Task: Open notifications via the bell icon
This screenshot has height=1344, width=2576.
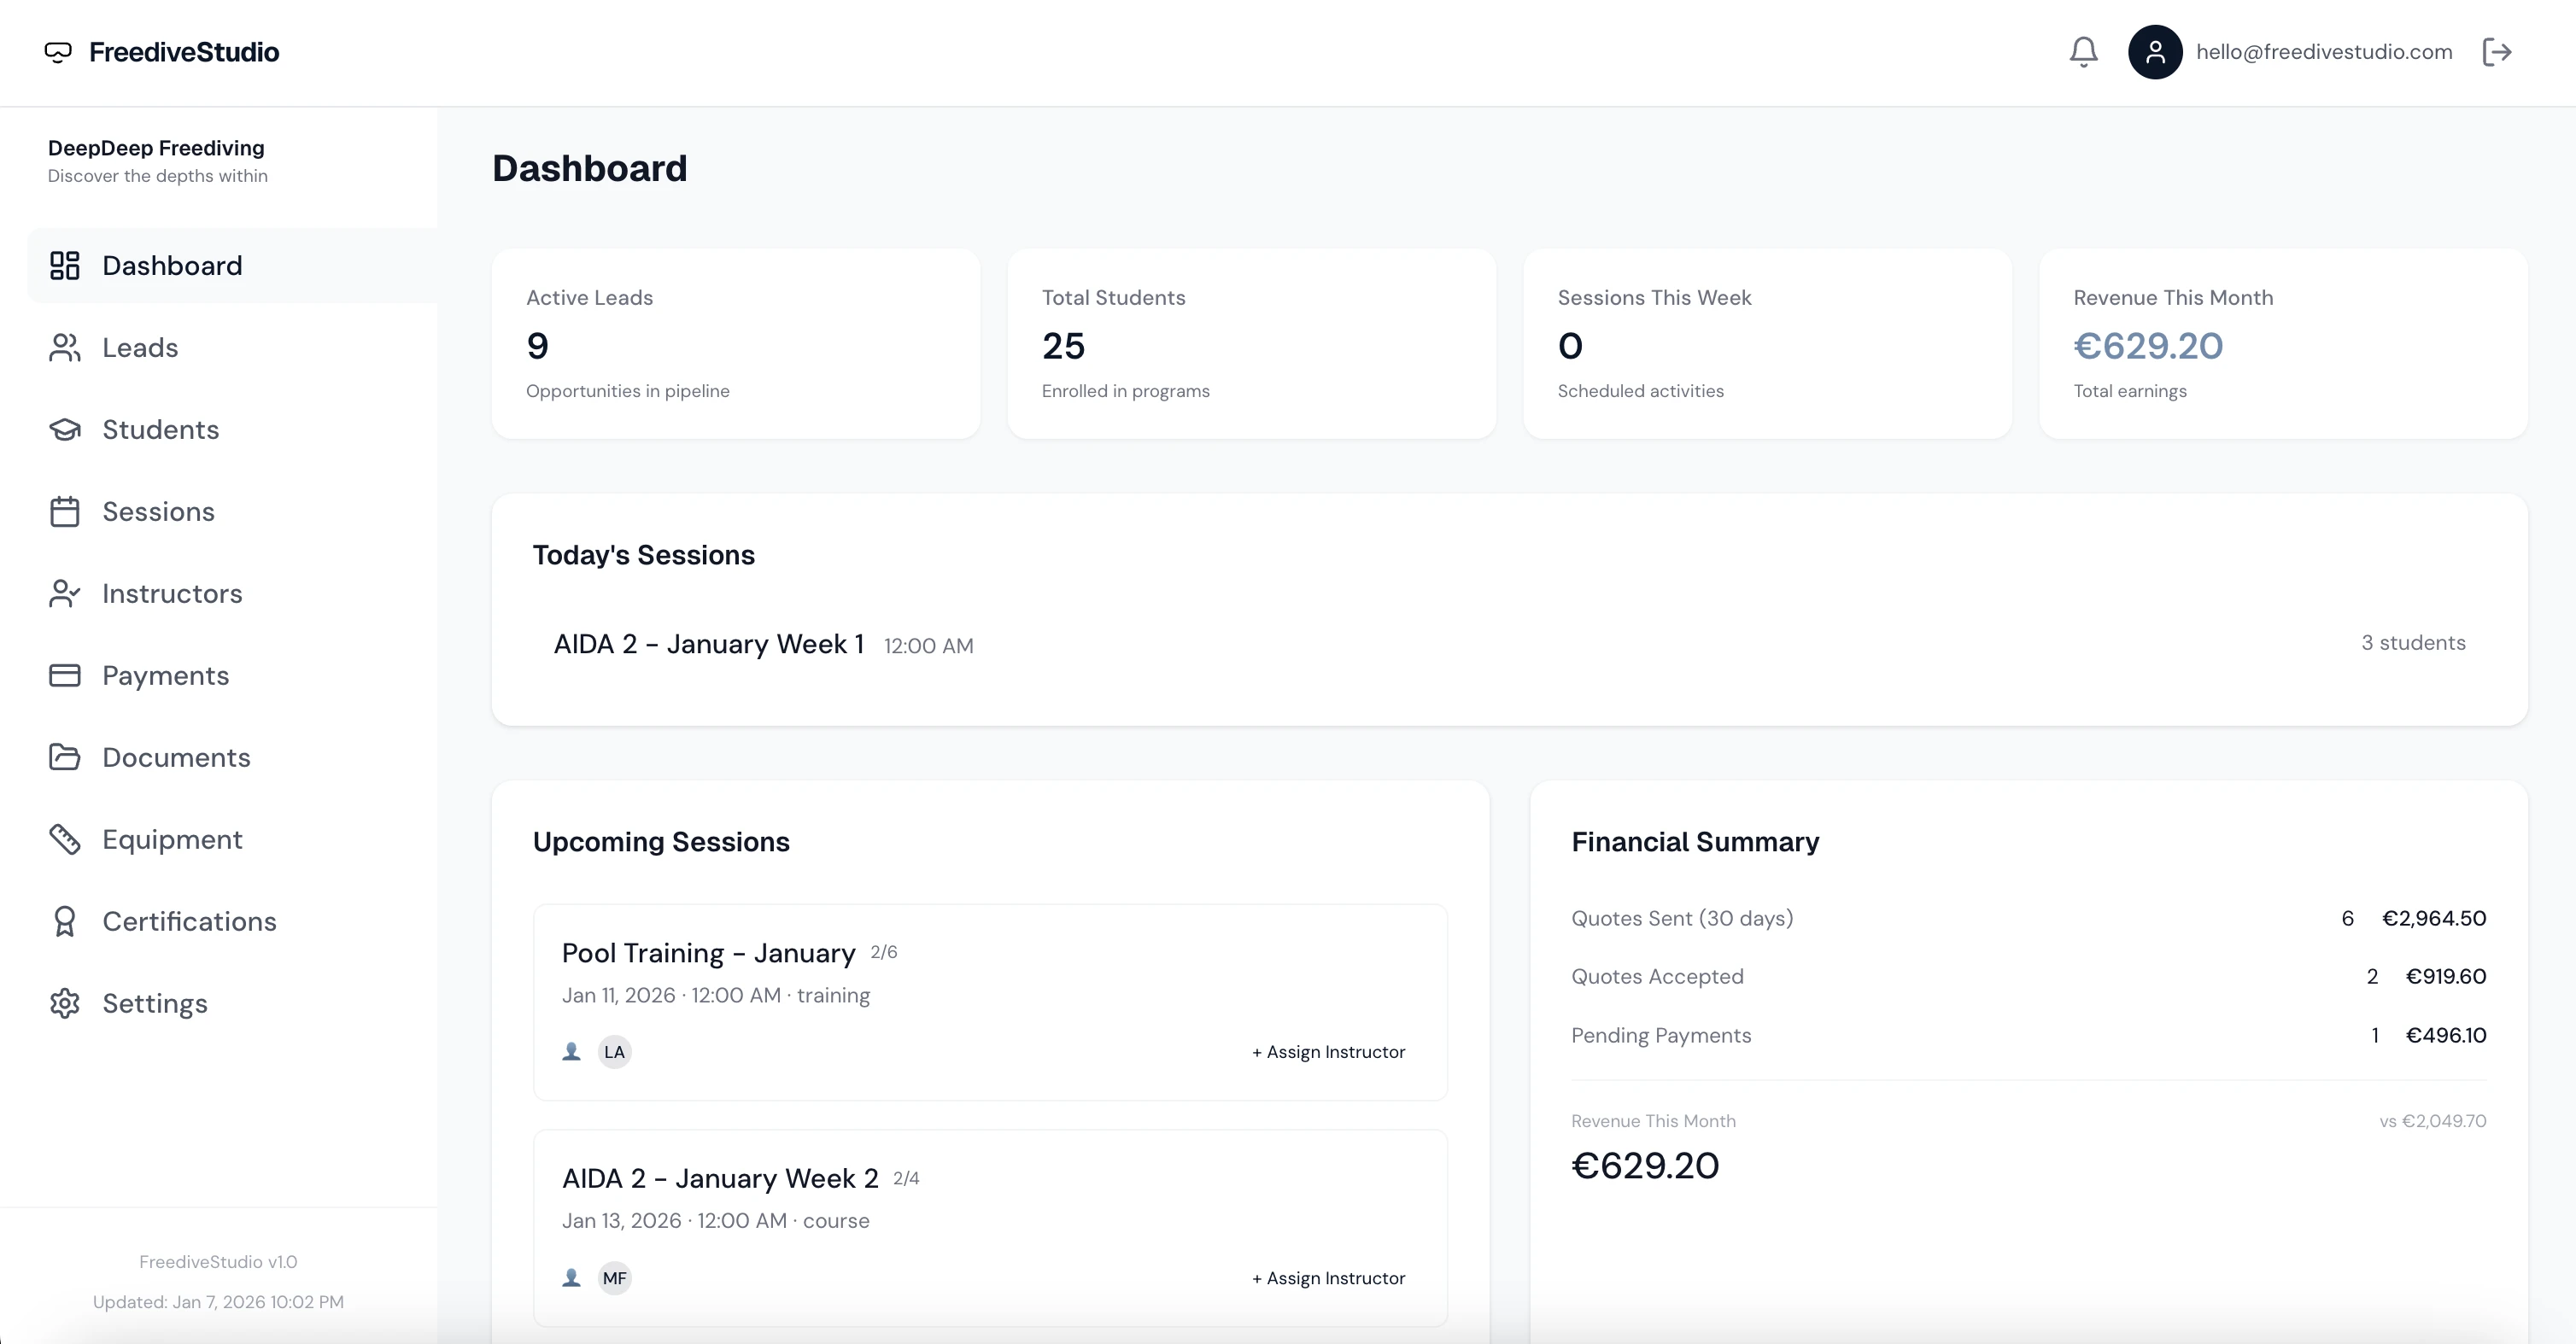Action: 2082,52
